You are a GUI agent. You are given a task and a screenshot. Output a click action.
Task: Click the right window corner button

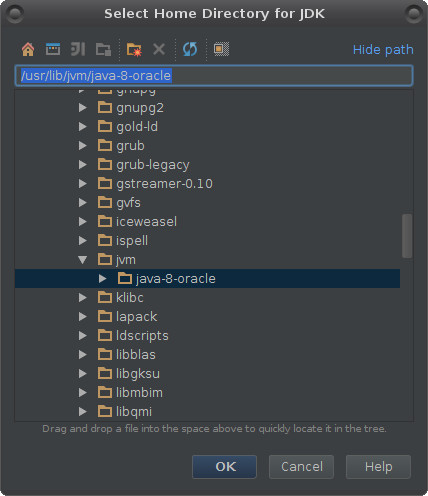(414, 14)
